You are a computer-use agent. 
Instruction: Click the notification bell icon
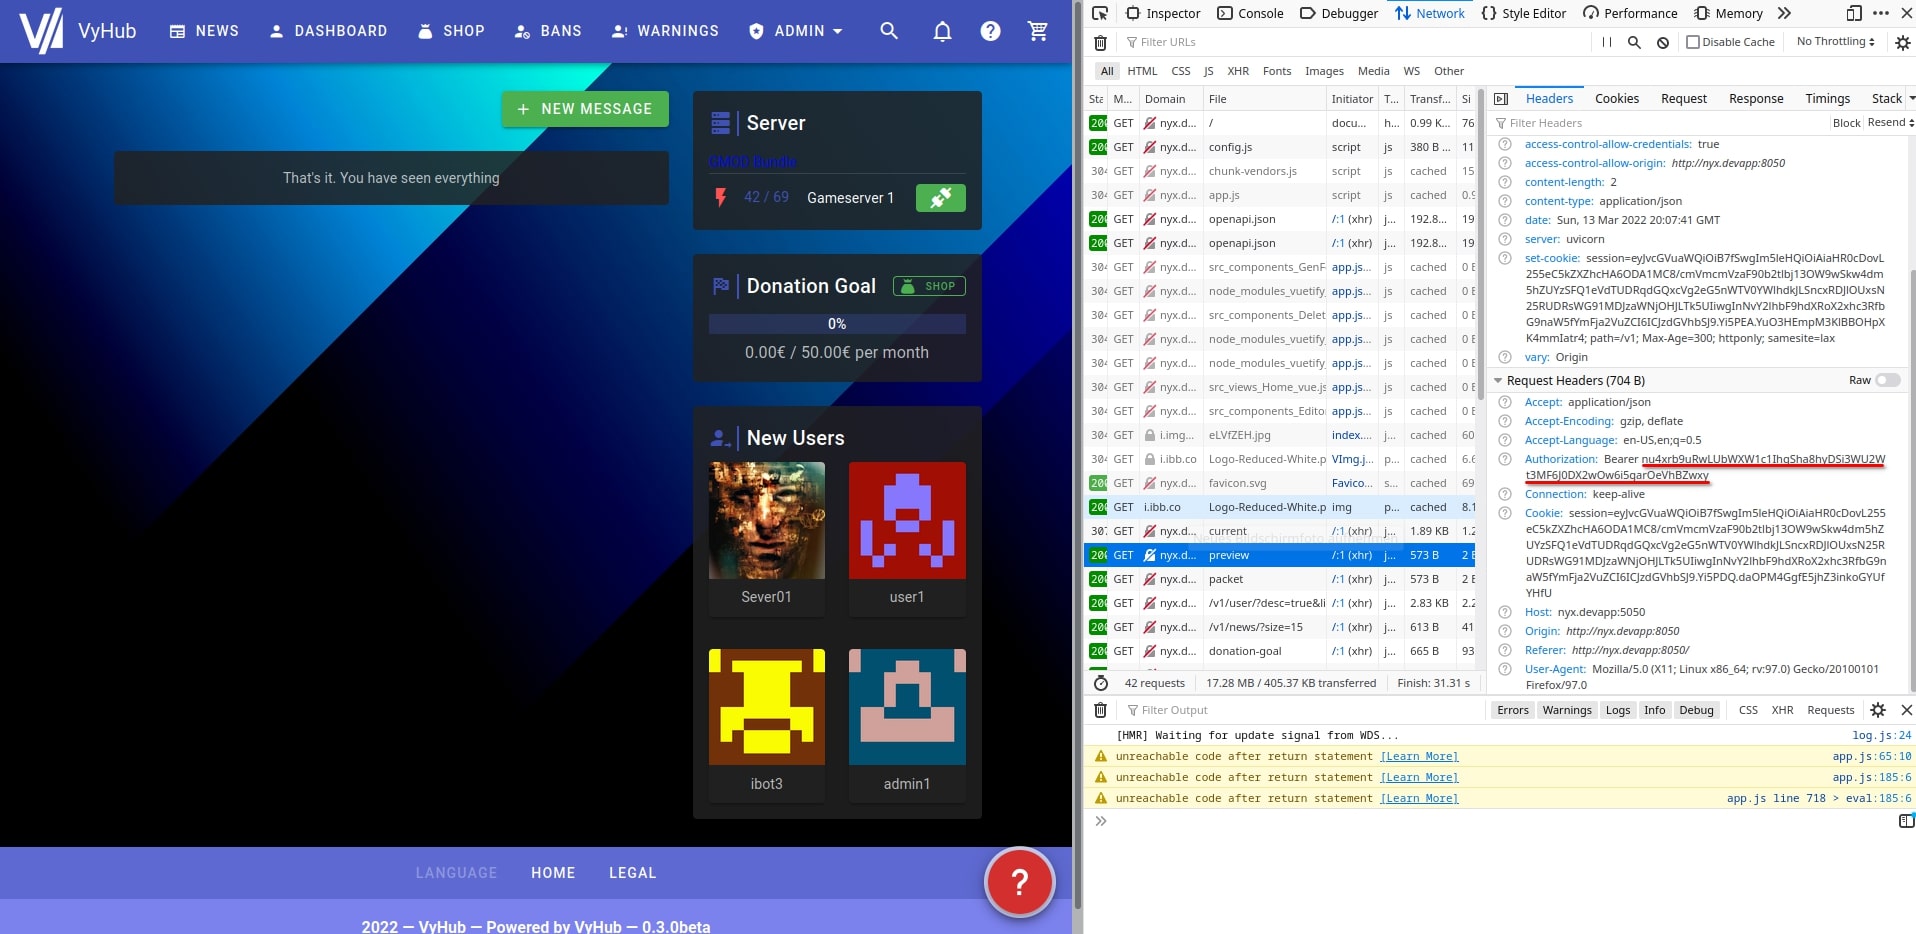941,31
